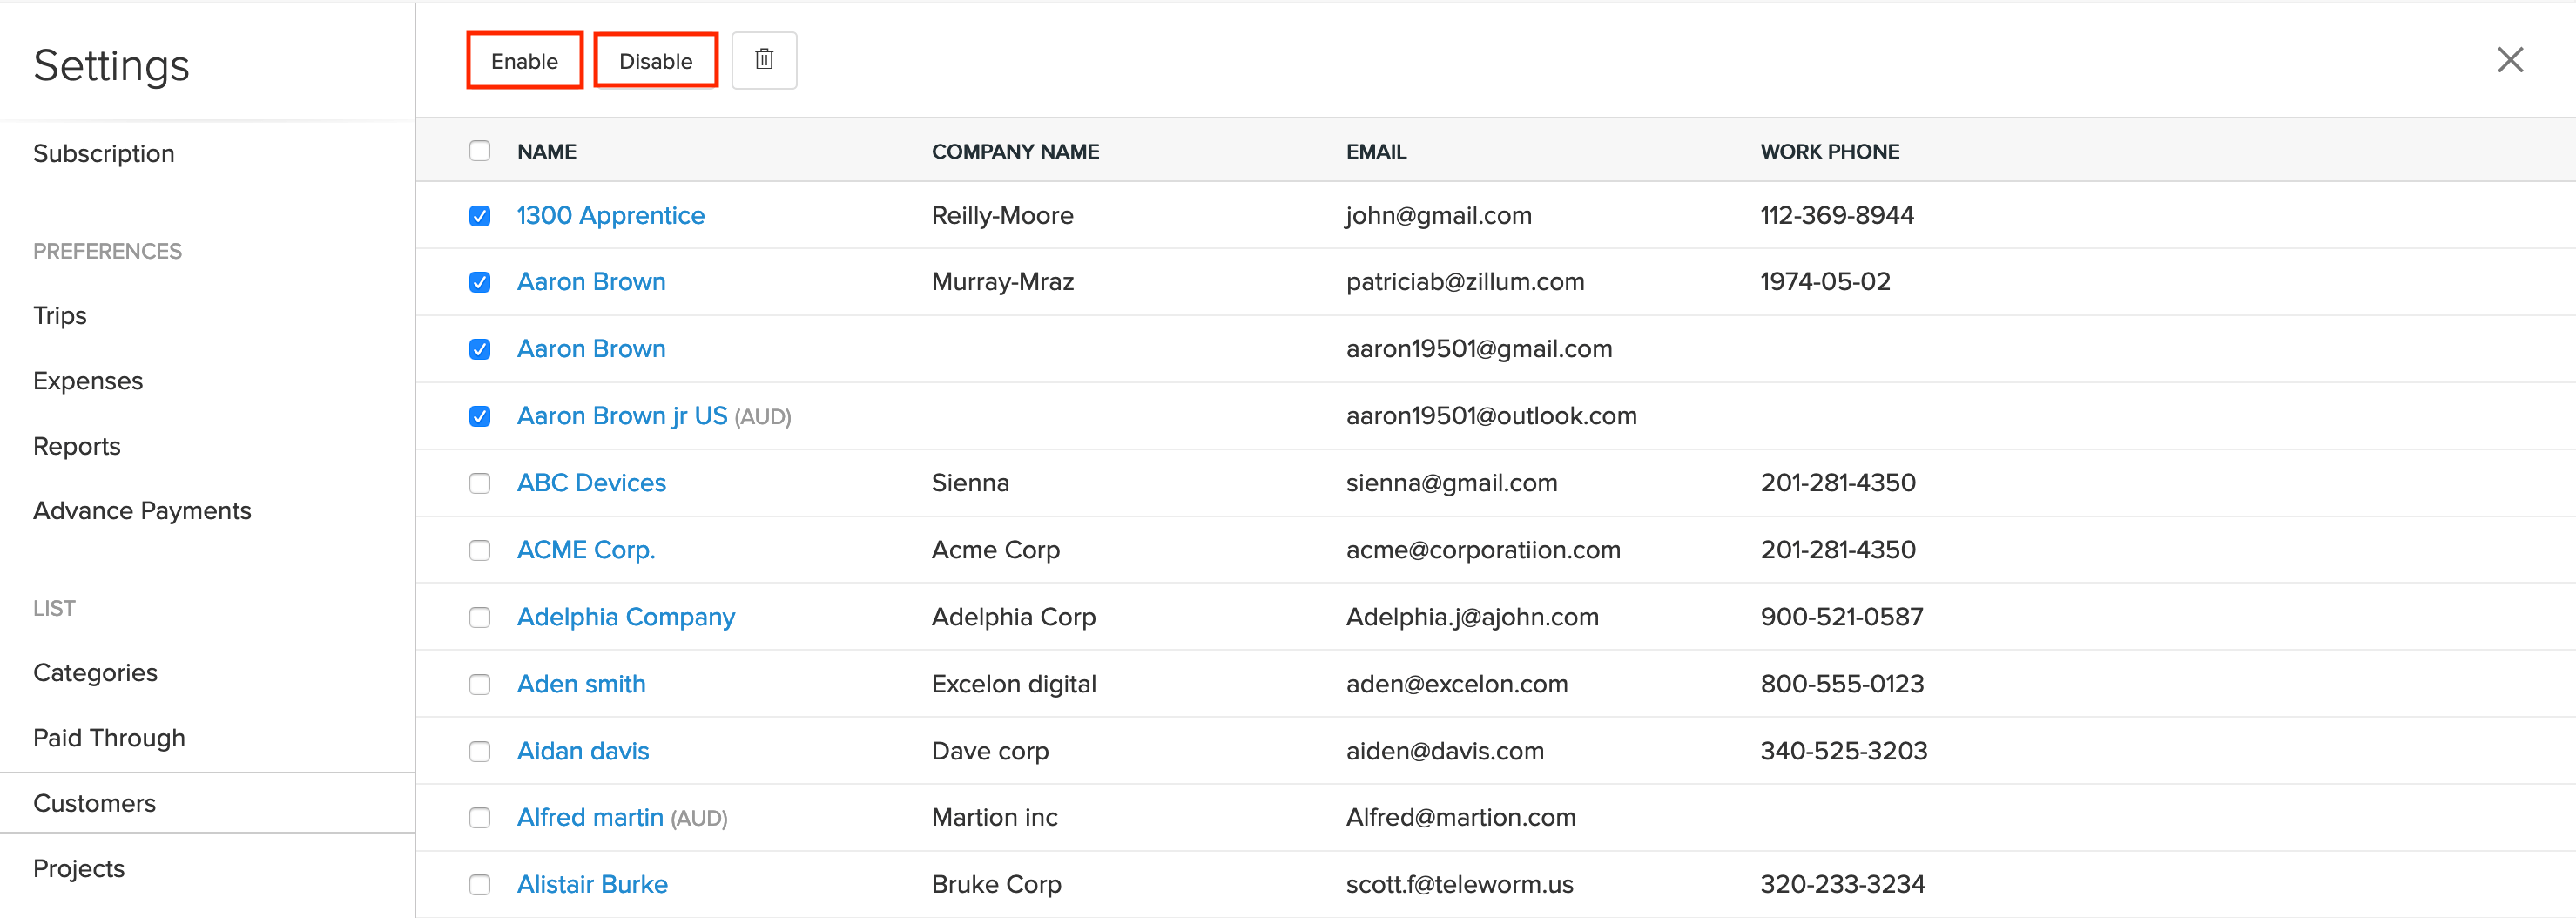Select Projects in the sidebar
Image resolution: width=2576 pixels, height=918 pixels.
[x=79, y=868]
